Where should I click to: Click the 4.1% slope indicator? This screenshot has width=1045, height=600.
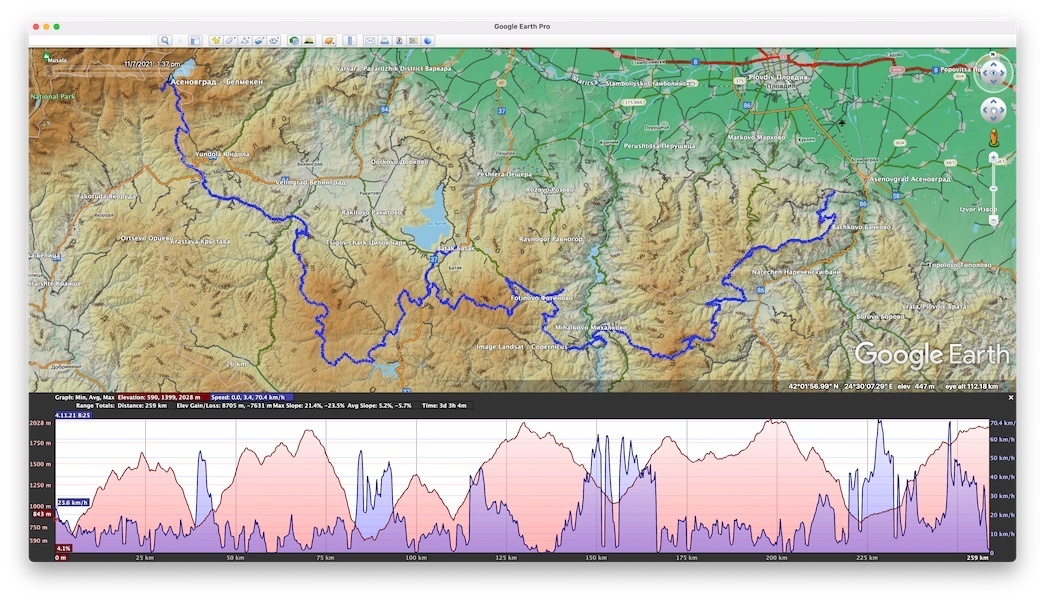[x=63, y=549]
